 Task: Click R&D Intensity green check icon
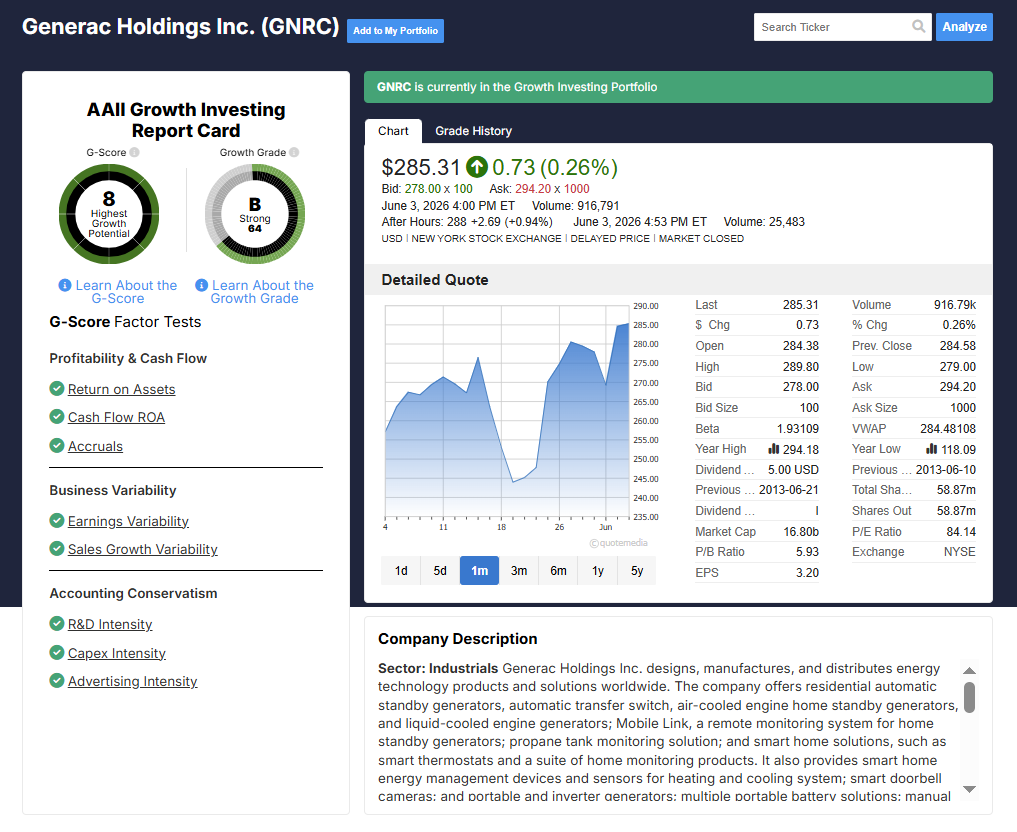tap(57, 623)
